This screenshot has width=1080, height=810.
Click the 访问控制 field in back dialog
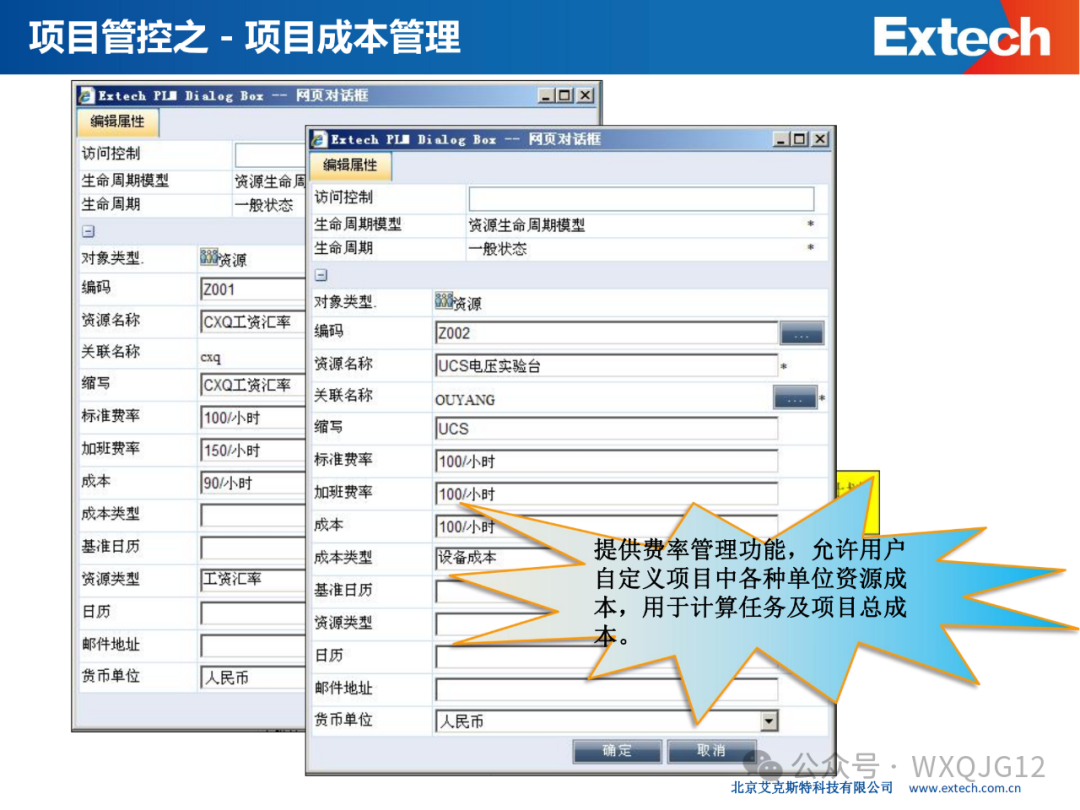click(270, 155)
